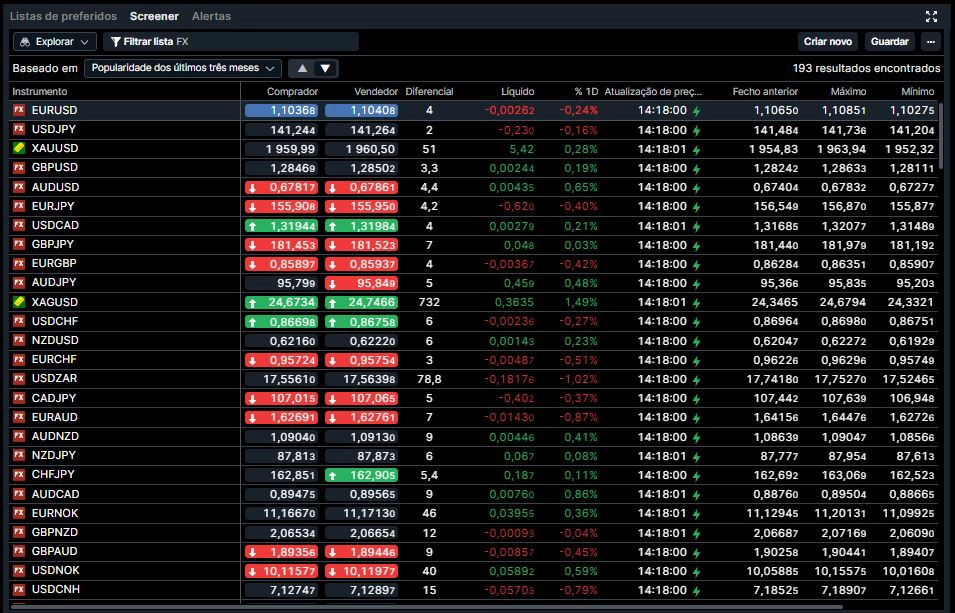Viewport: 955px width, 613px height.
Task: Click the Criar novo button
Action: coord(828,41)
